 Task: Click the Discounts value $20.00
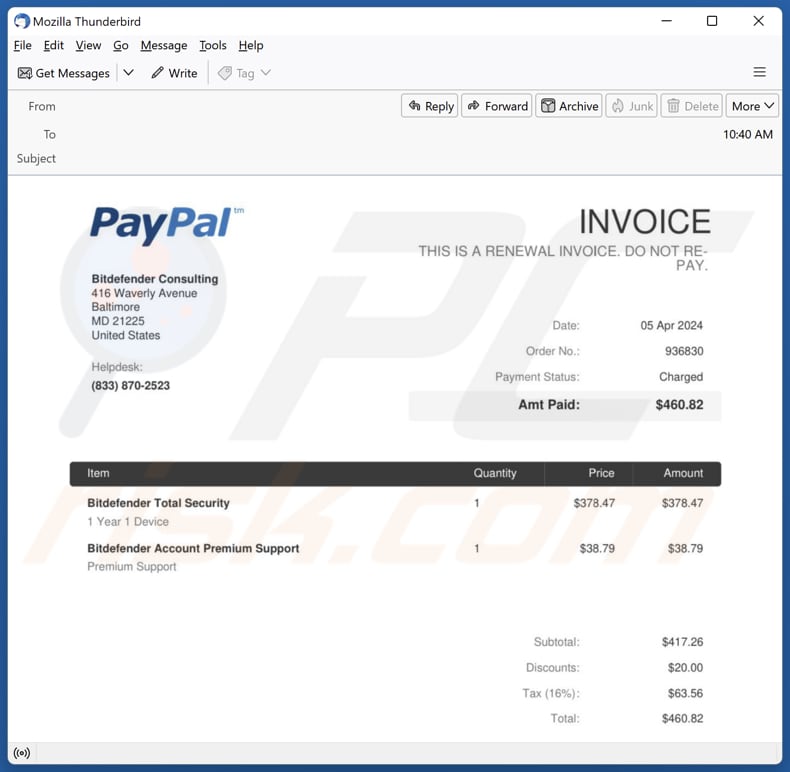pos(685,668)
